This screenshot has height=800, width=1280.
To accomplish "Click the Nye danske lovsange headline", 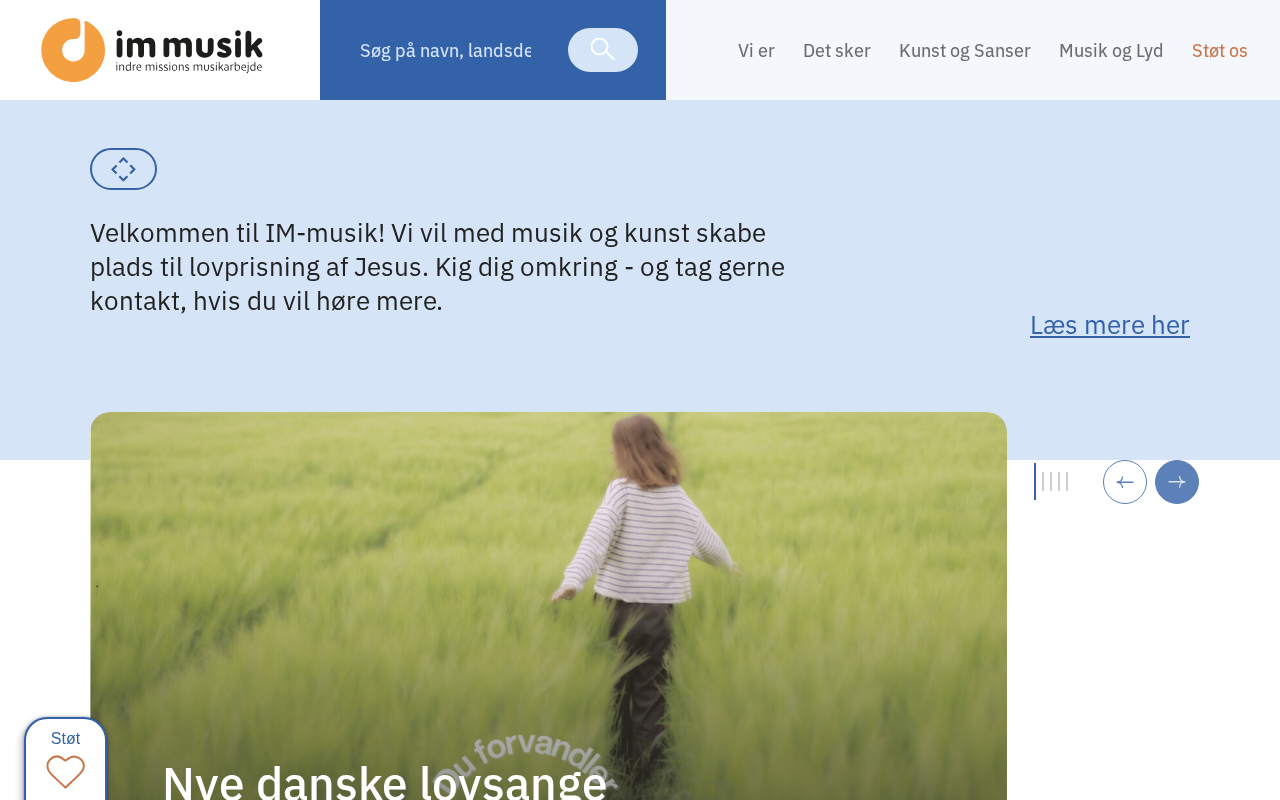I will pos(384,781).
